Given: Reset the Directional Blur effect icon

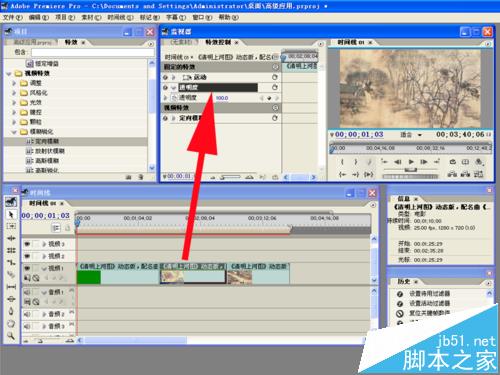Looking at the screenshot, I should 275,118.
